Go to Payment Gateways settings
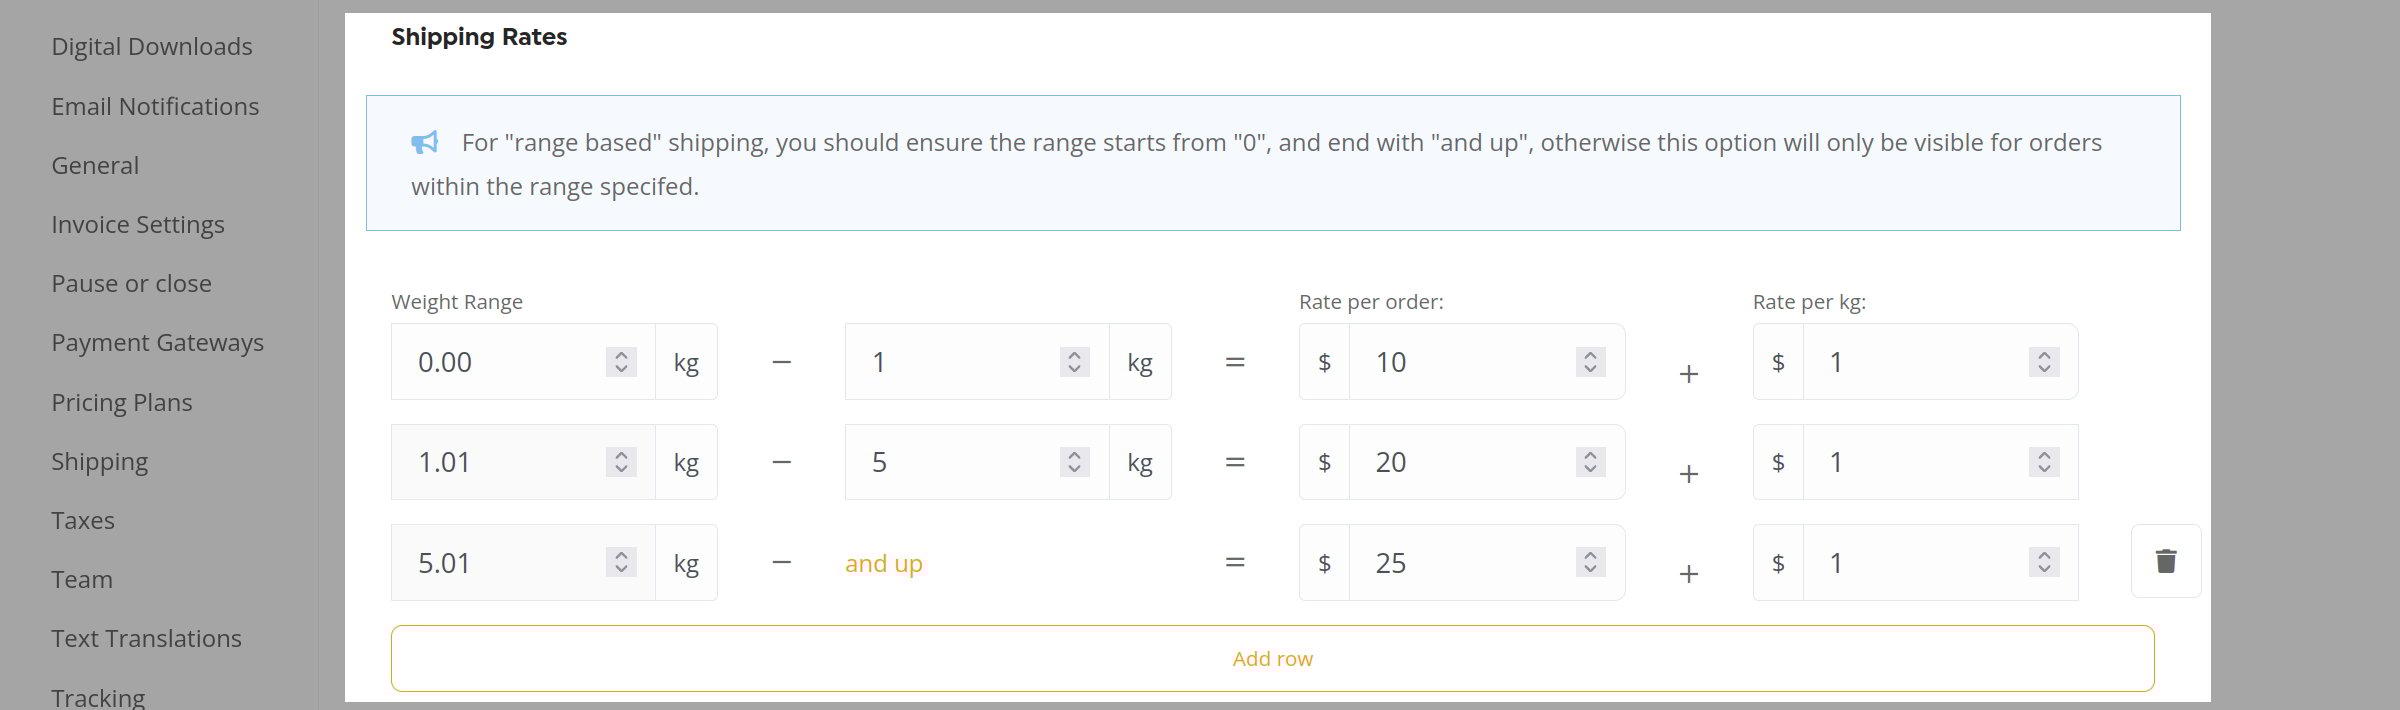This screenshot has height=710, width=2400. click(x=158, y=342)
